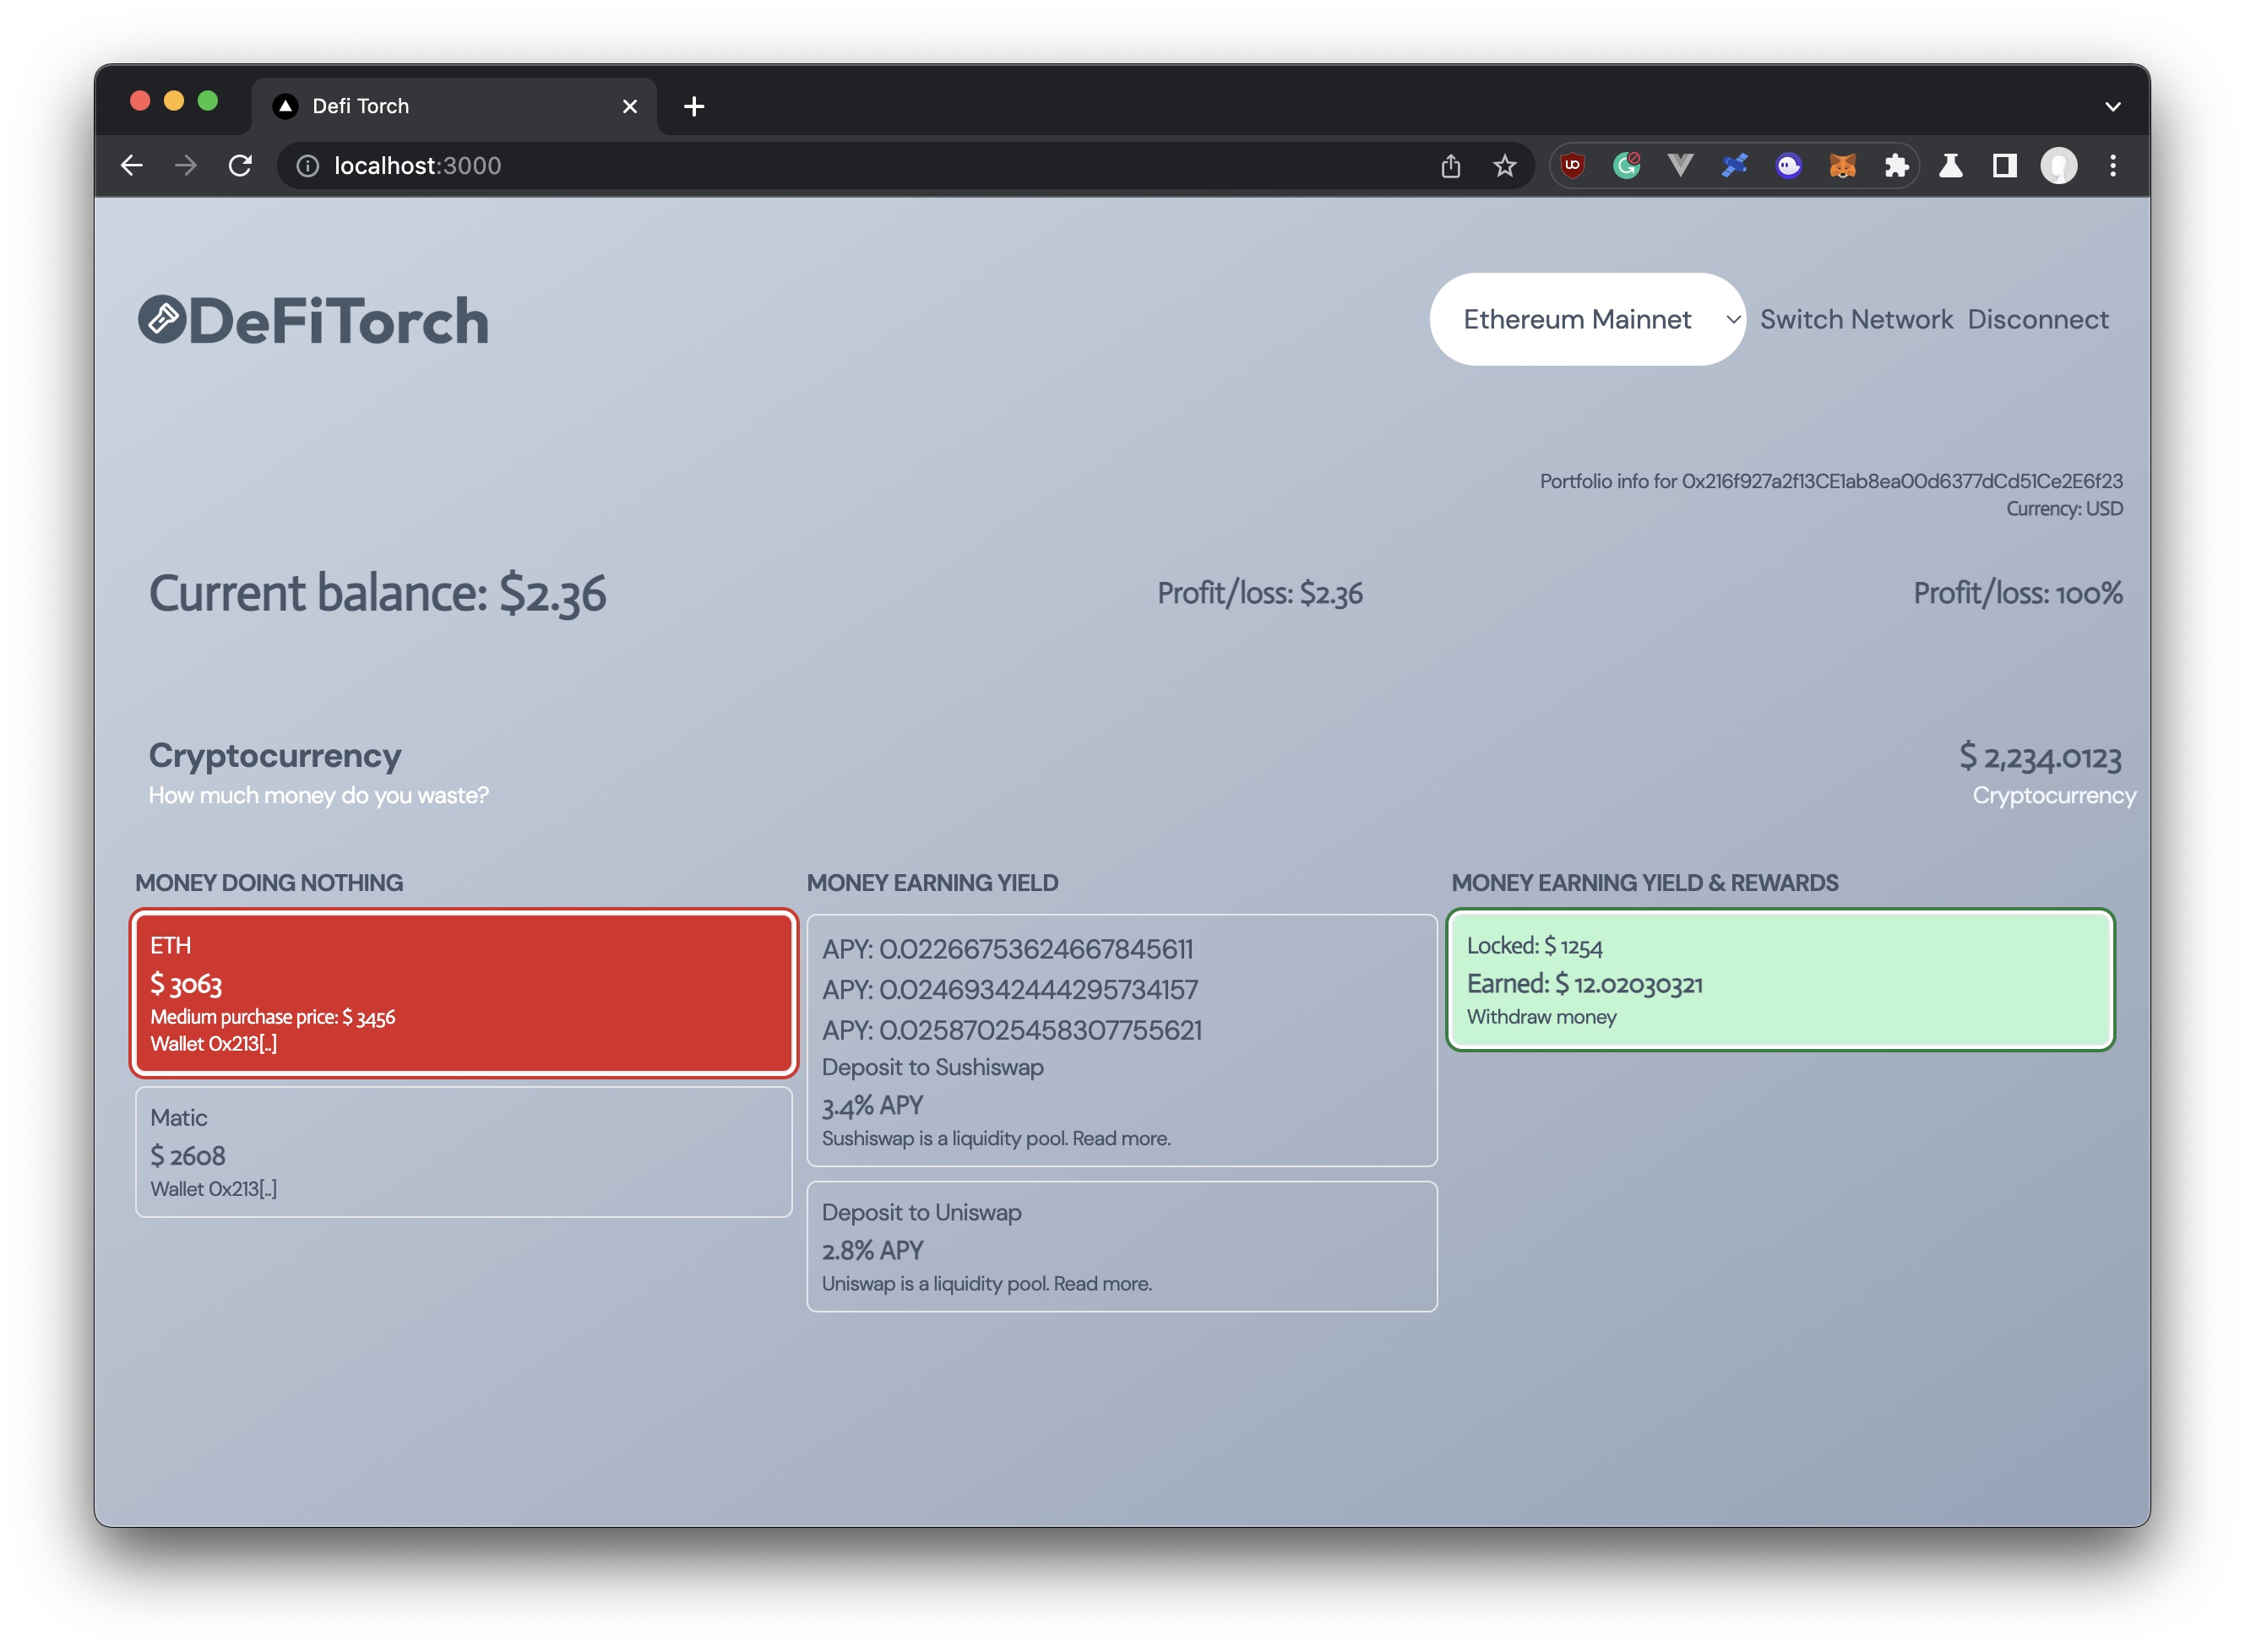Screen dimensions: 2245x1652
Task: Click the Deposit to Uniswap card
Action: tap(1122, 1246)
